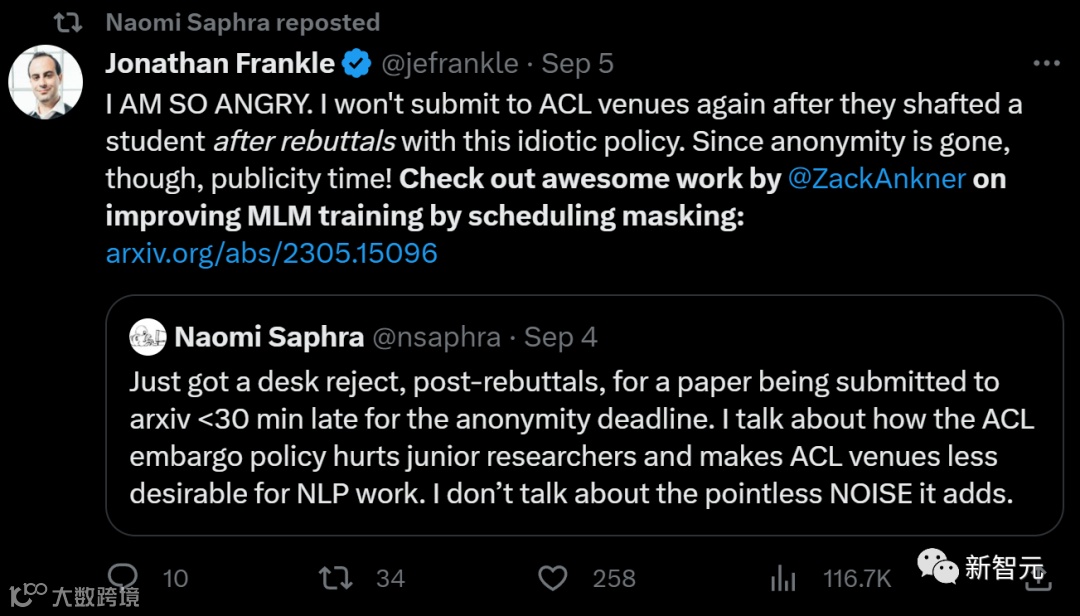The image size is (1080, 616).
Task: Click the Sep 4 quoted tweet date
Action: pyautogui.click(x=561, y=337)
